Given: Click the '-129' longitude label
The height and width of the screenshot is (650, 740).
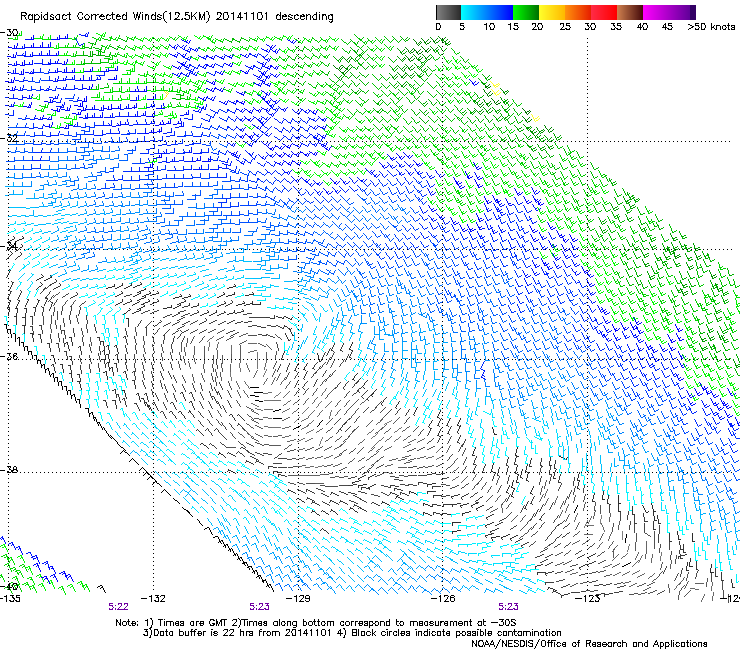Looking at the screenshot, I should [299, 599].
